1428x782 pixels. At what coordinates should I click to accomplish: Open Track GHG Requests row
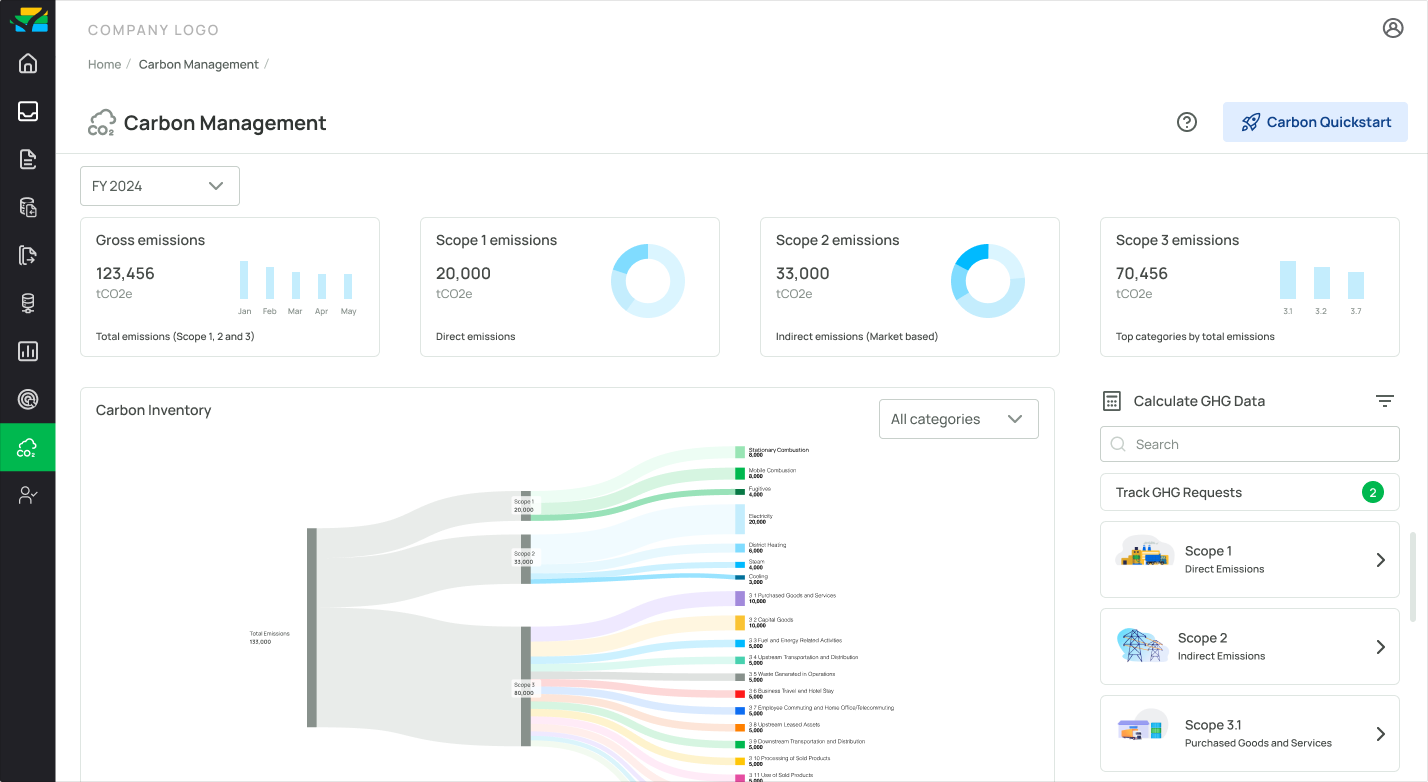pos(1249,492)
